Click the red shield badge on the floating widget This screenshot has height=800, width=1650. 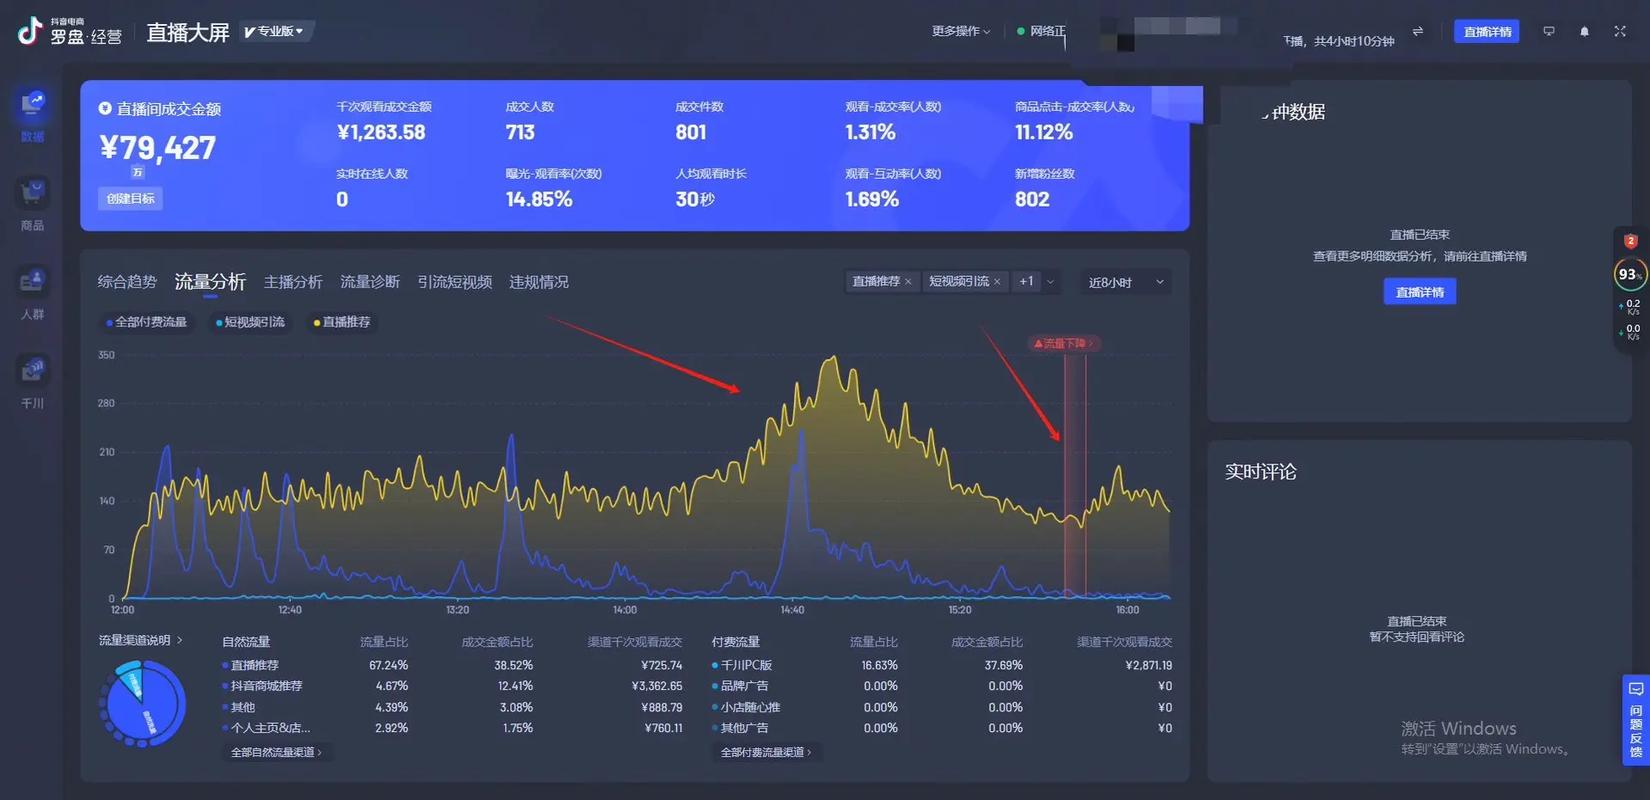click(x=1631, y=241)
